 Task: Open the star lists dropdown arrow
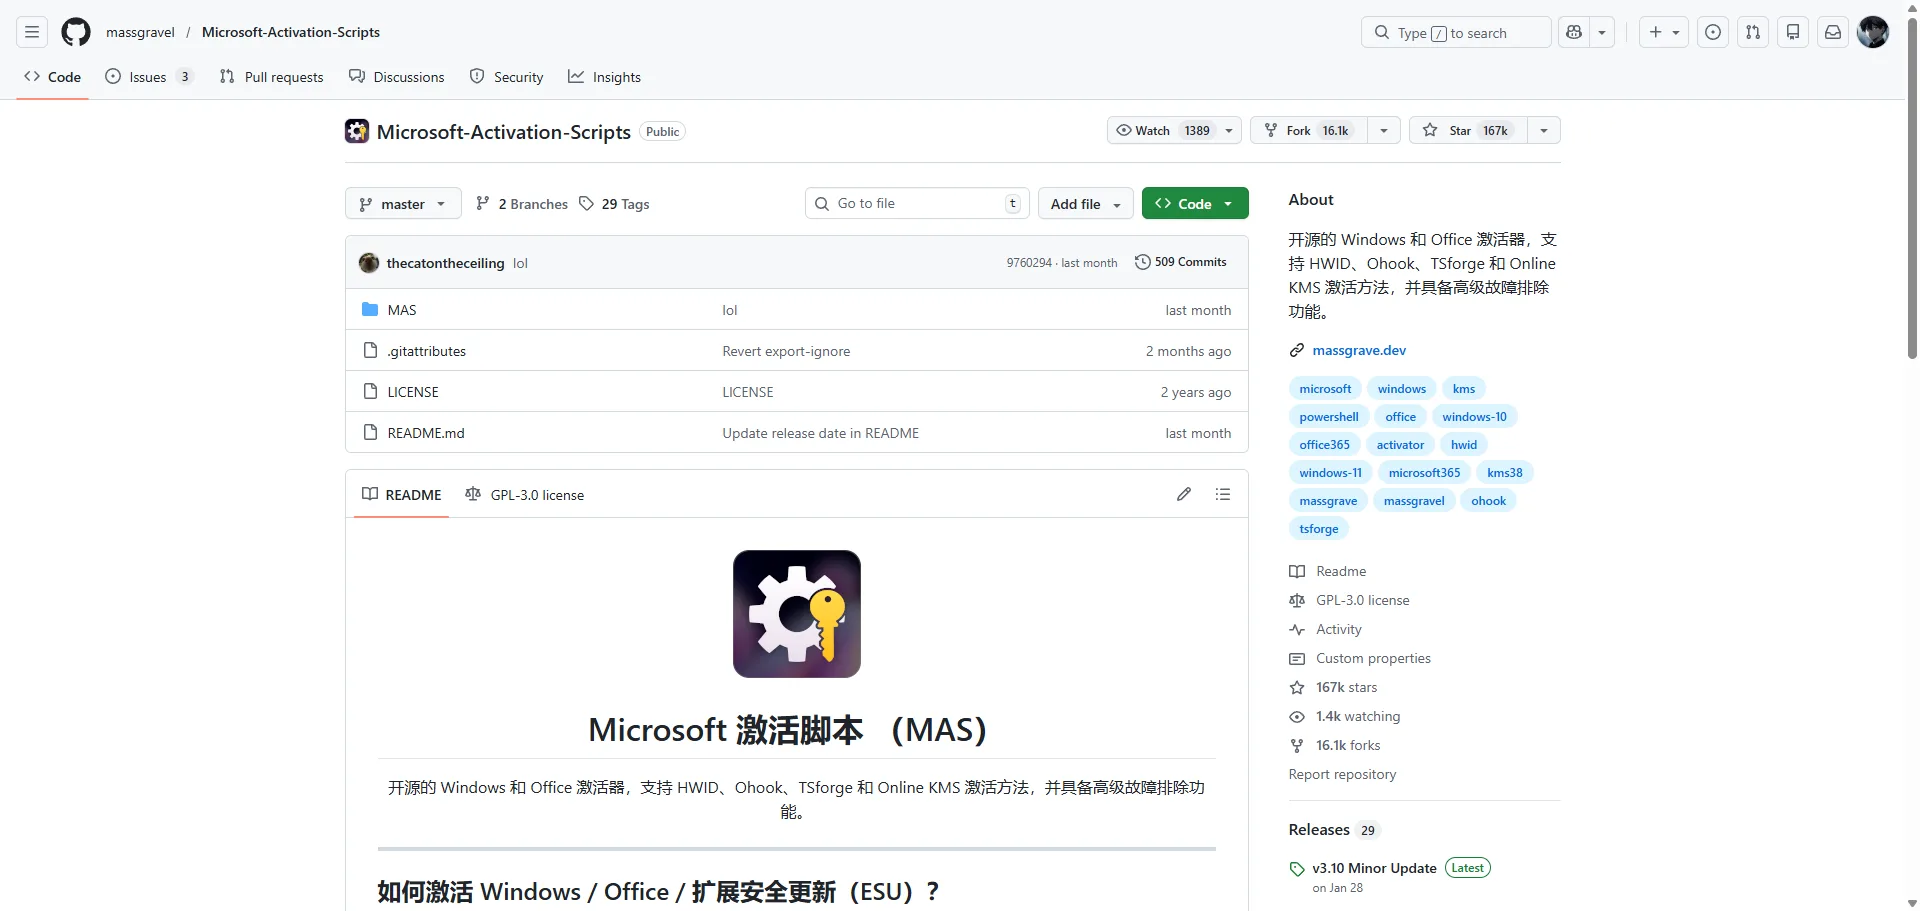1544,131
